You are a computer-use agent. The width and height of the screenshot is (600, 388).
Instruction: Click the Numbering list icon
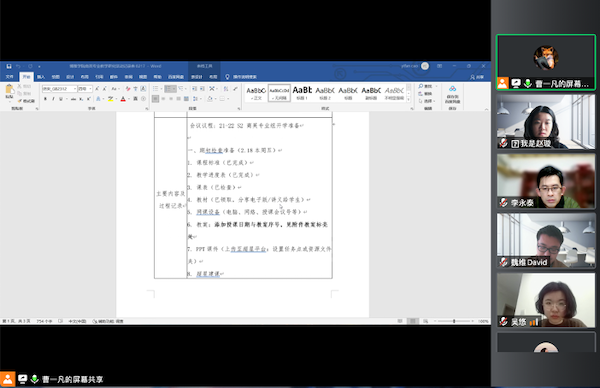168,89
